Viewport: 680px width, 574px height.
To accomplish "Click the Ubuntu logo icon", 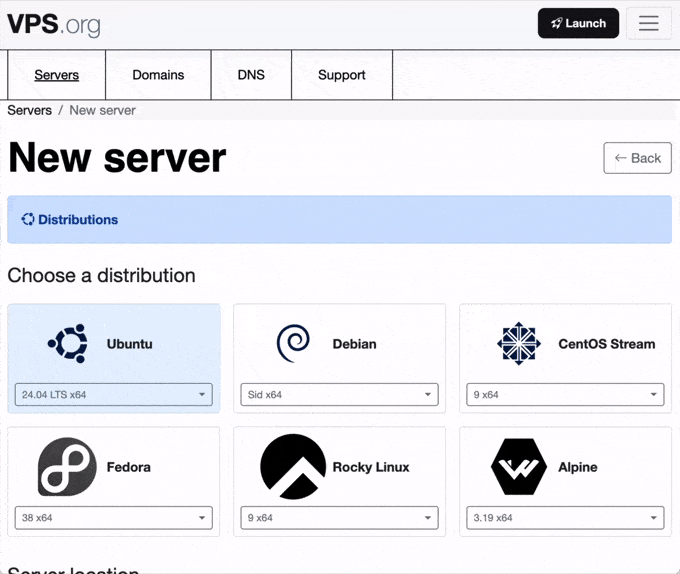I will pos(68,343).
